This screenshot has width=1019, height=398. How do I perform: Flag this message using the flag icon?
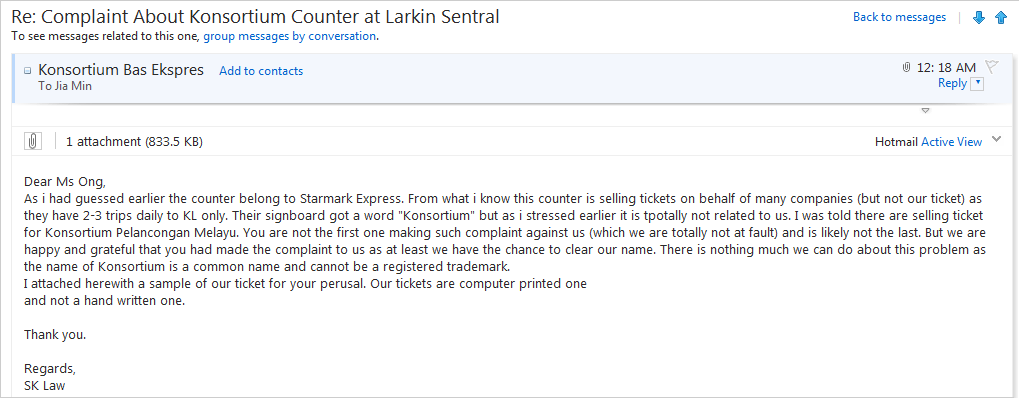(992, 66)
